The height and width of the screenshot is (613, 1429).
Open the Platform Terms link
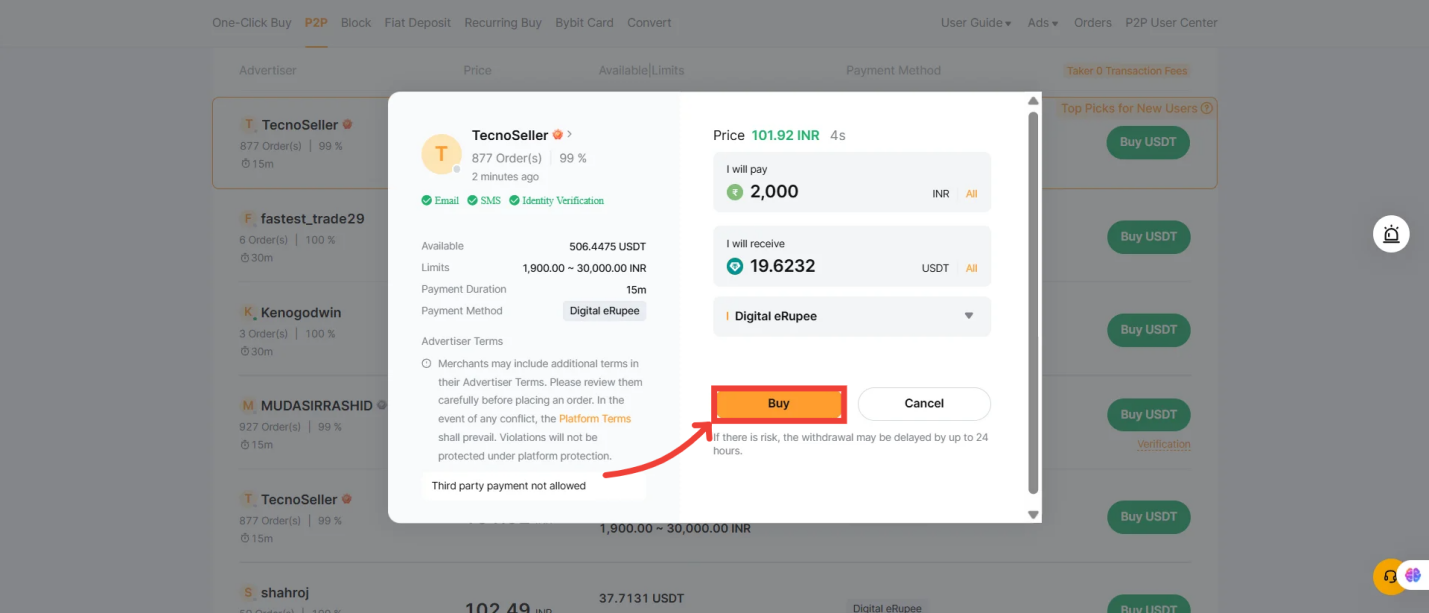(x=595, y=418)
